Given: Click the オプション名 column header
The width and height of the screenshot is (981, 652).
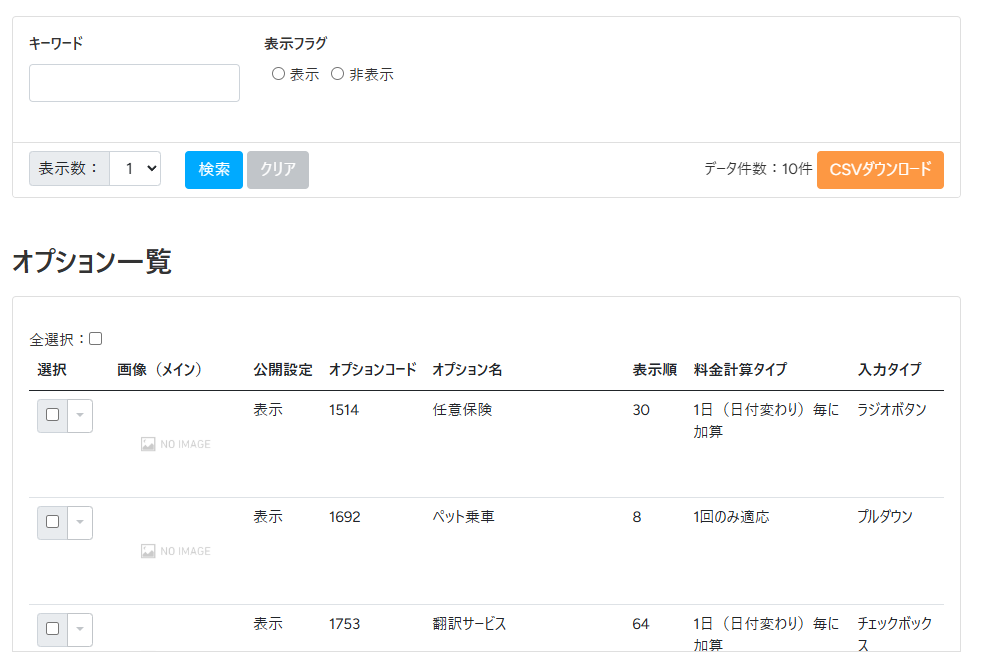Looking at the screenshot, I should (x=467, y=370).
